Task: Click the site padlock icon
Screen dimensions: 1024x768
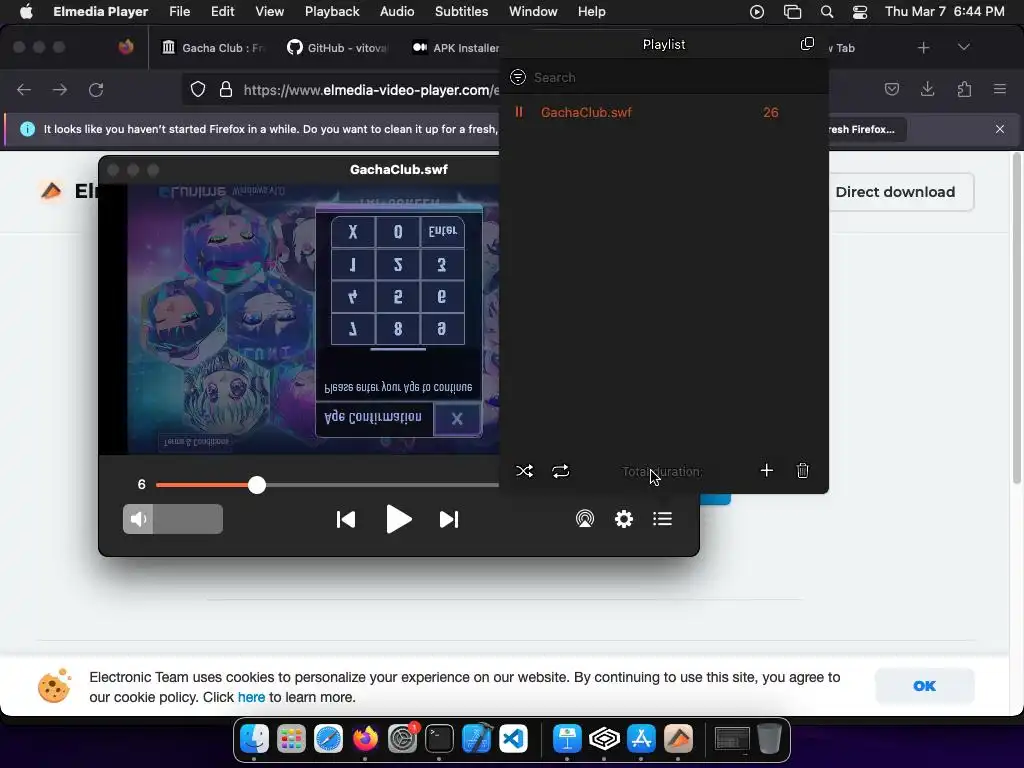Action: (x=226, y=89)
